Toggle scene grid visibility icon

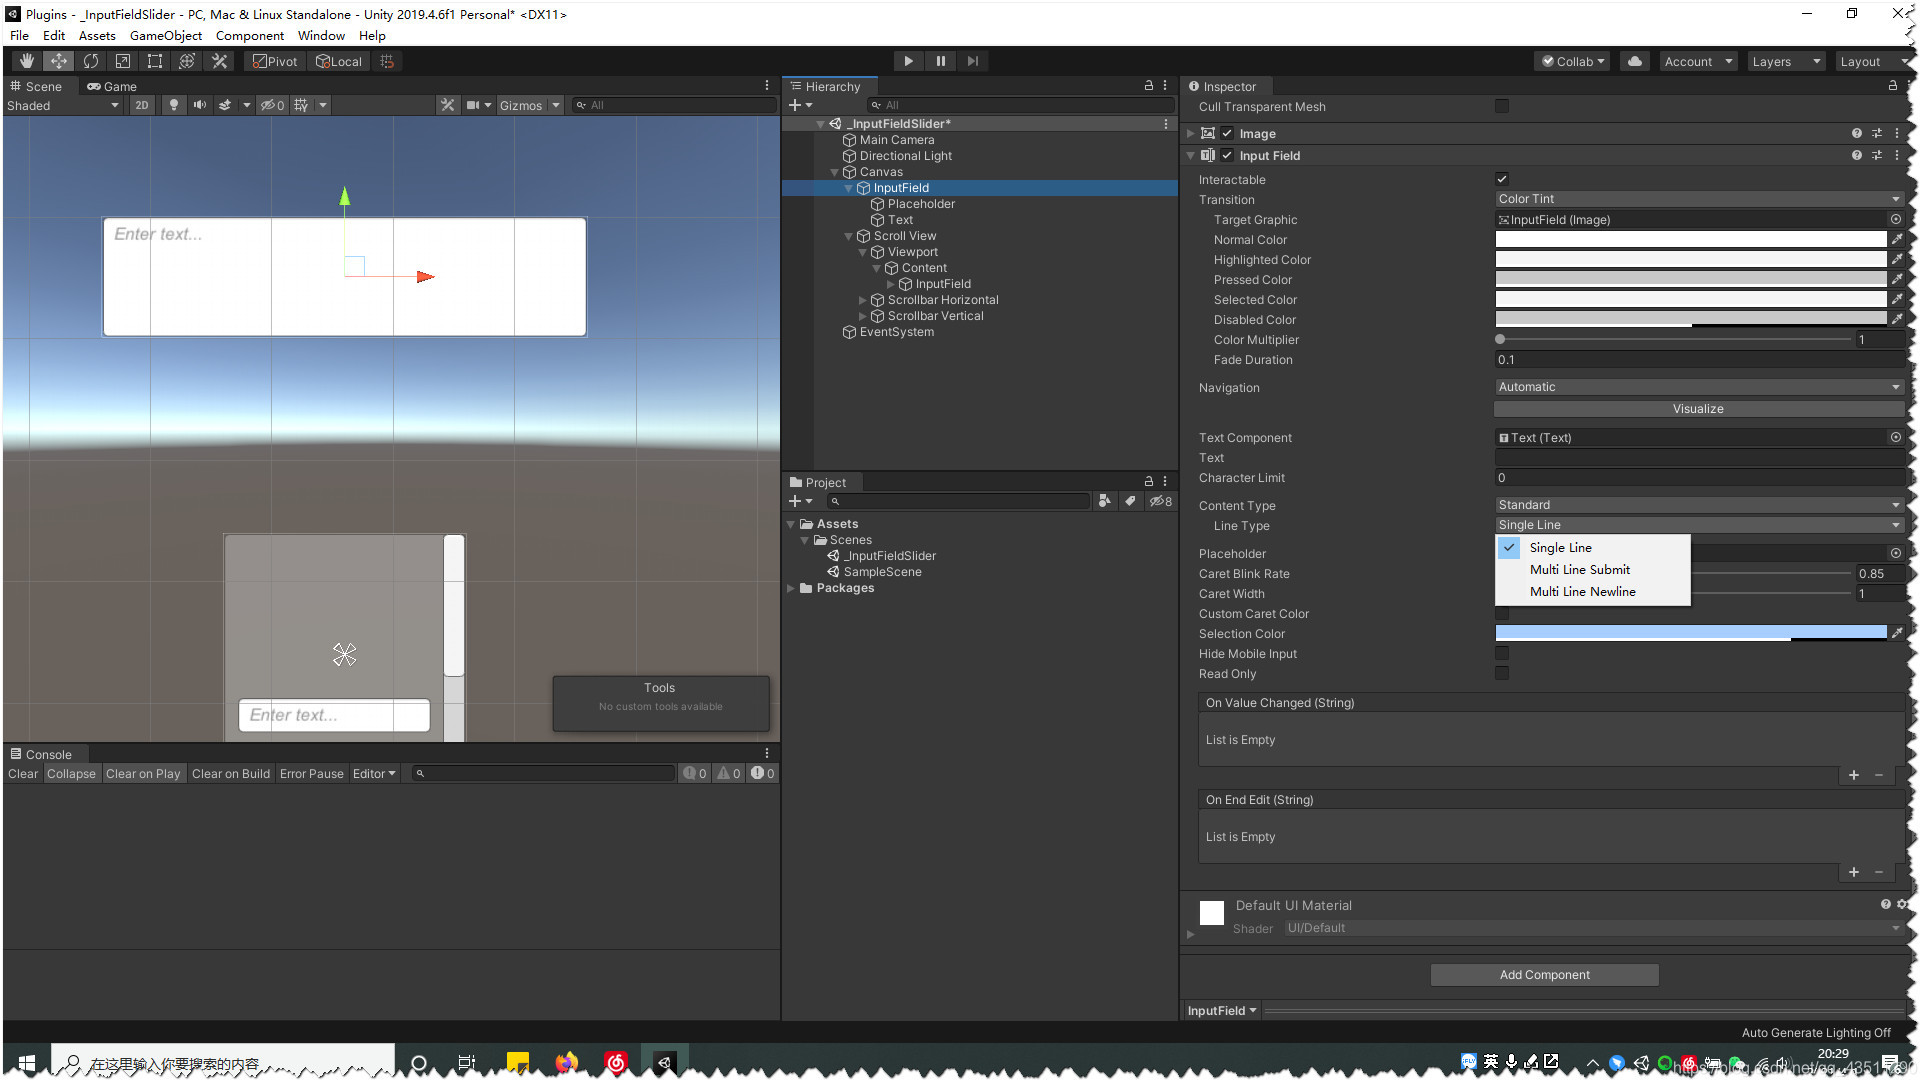pos(301,105)
